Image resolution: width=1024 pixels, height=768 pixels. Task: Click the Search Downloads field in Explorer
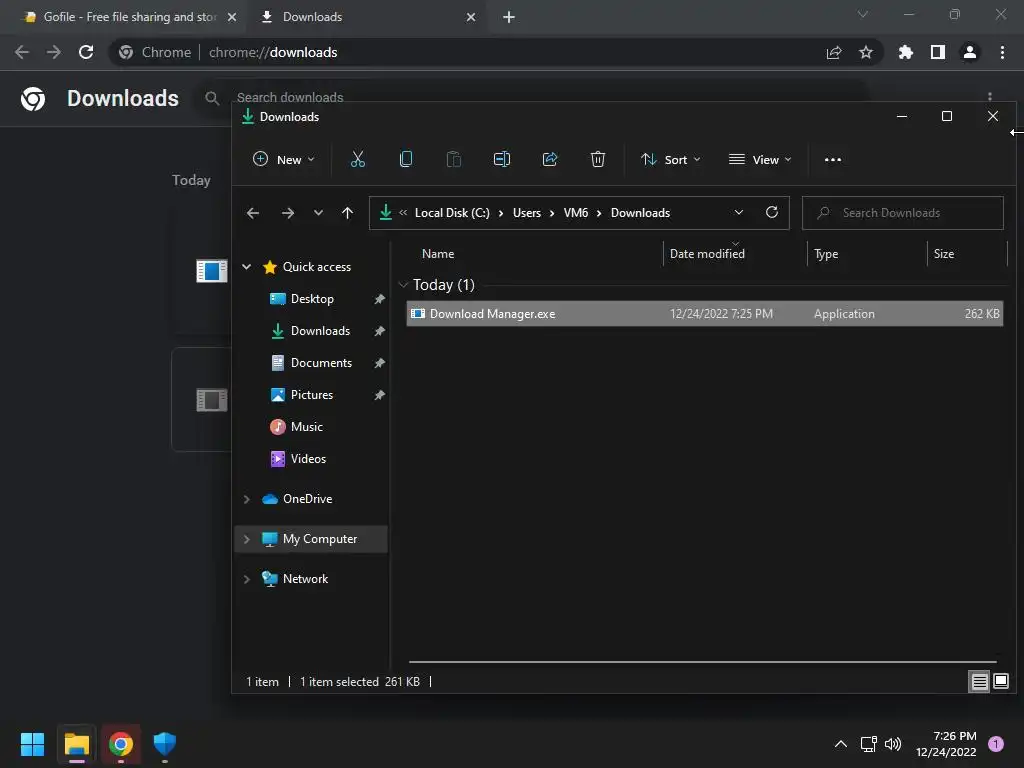pos(903,213)
